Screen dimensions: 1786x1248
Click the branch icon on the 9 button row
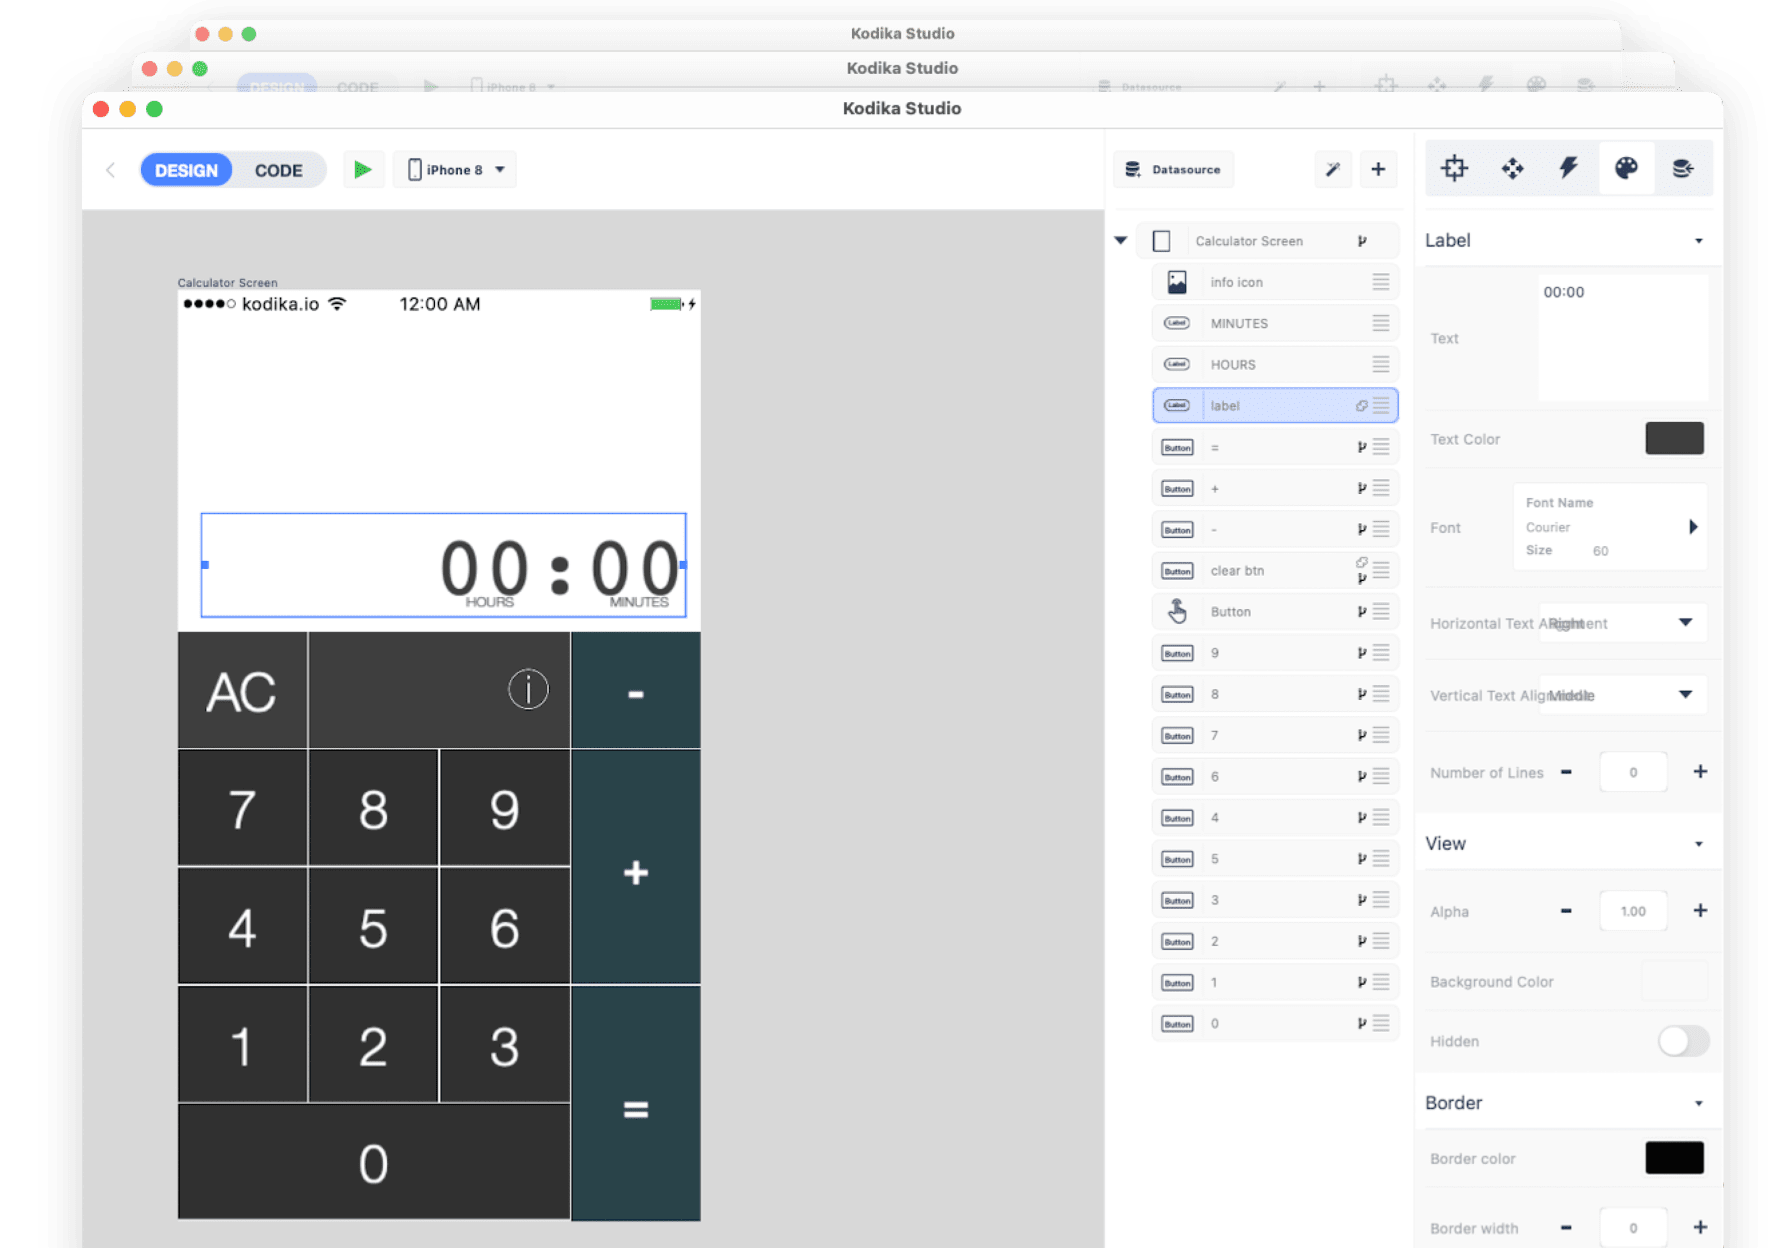(x=1361, y=653)
